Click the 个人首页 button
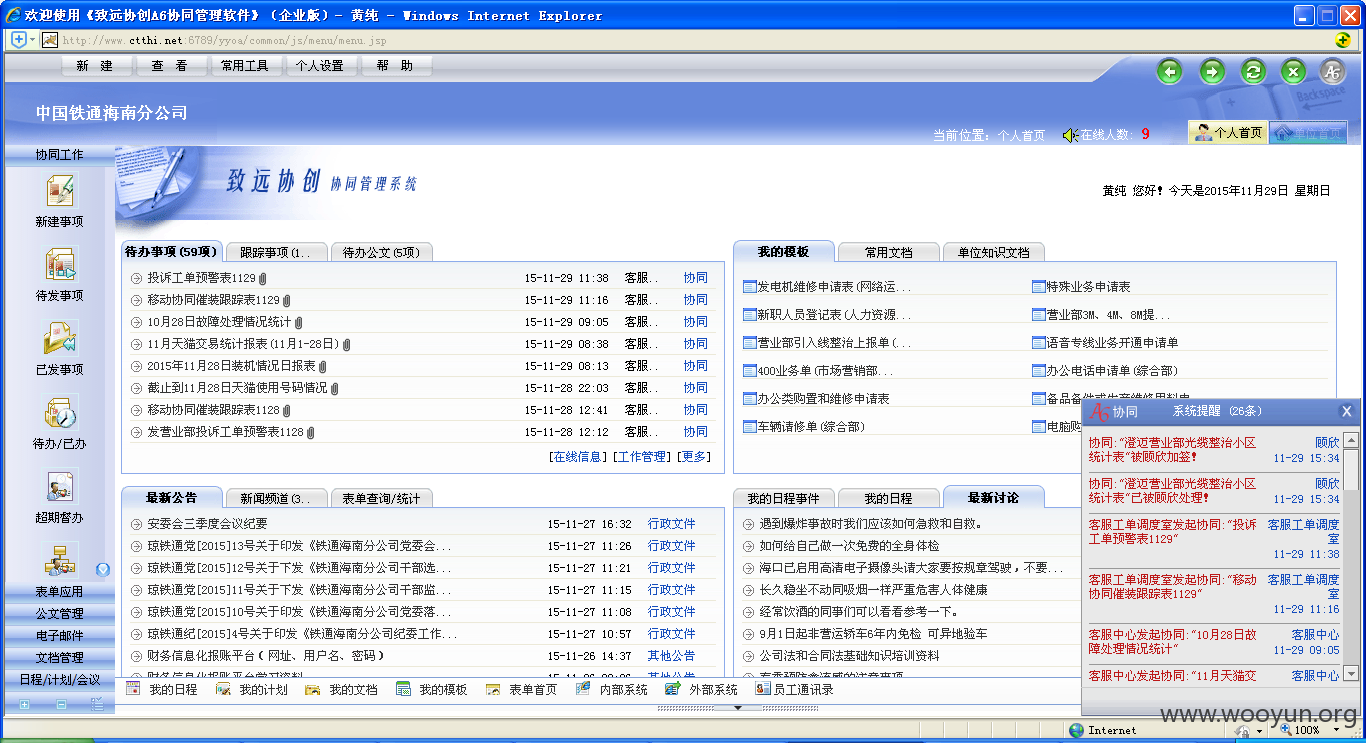Screen dimensions: 1366x743 1227,133
